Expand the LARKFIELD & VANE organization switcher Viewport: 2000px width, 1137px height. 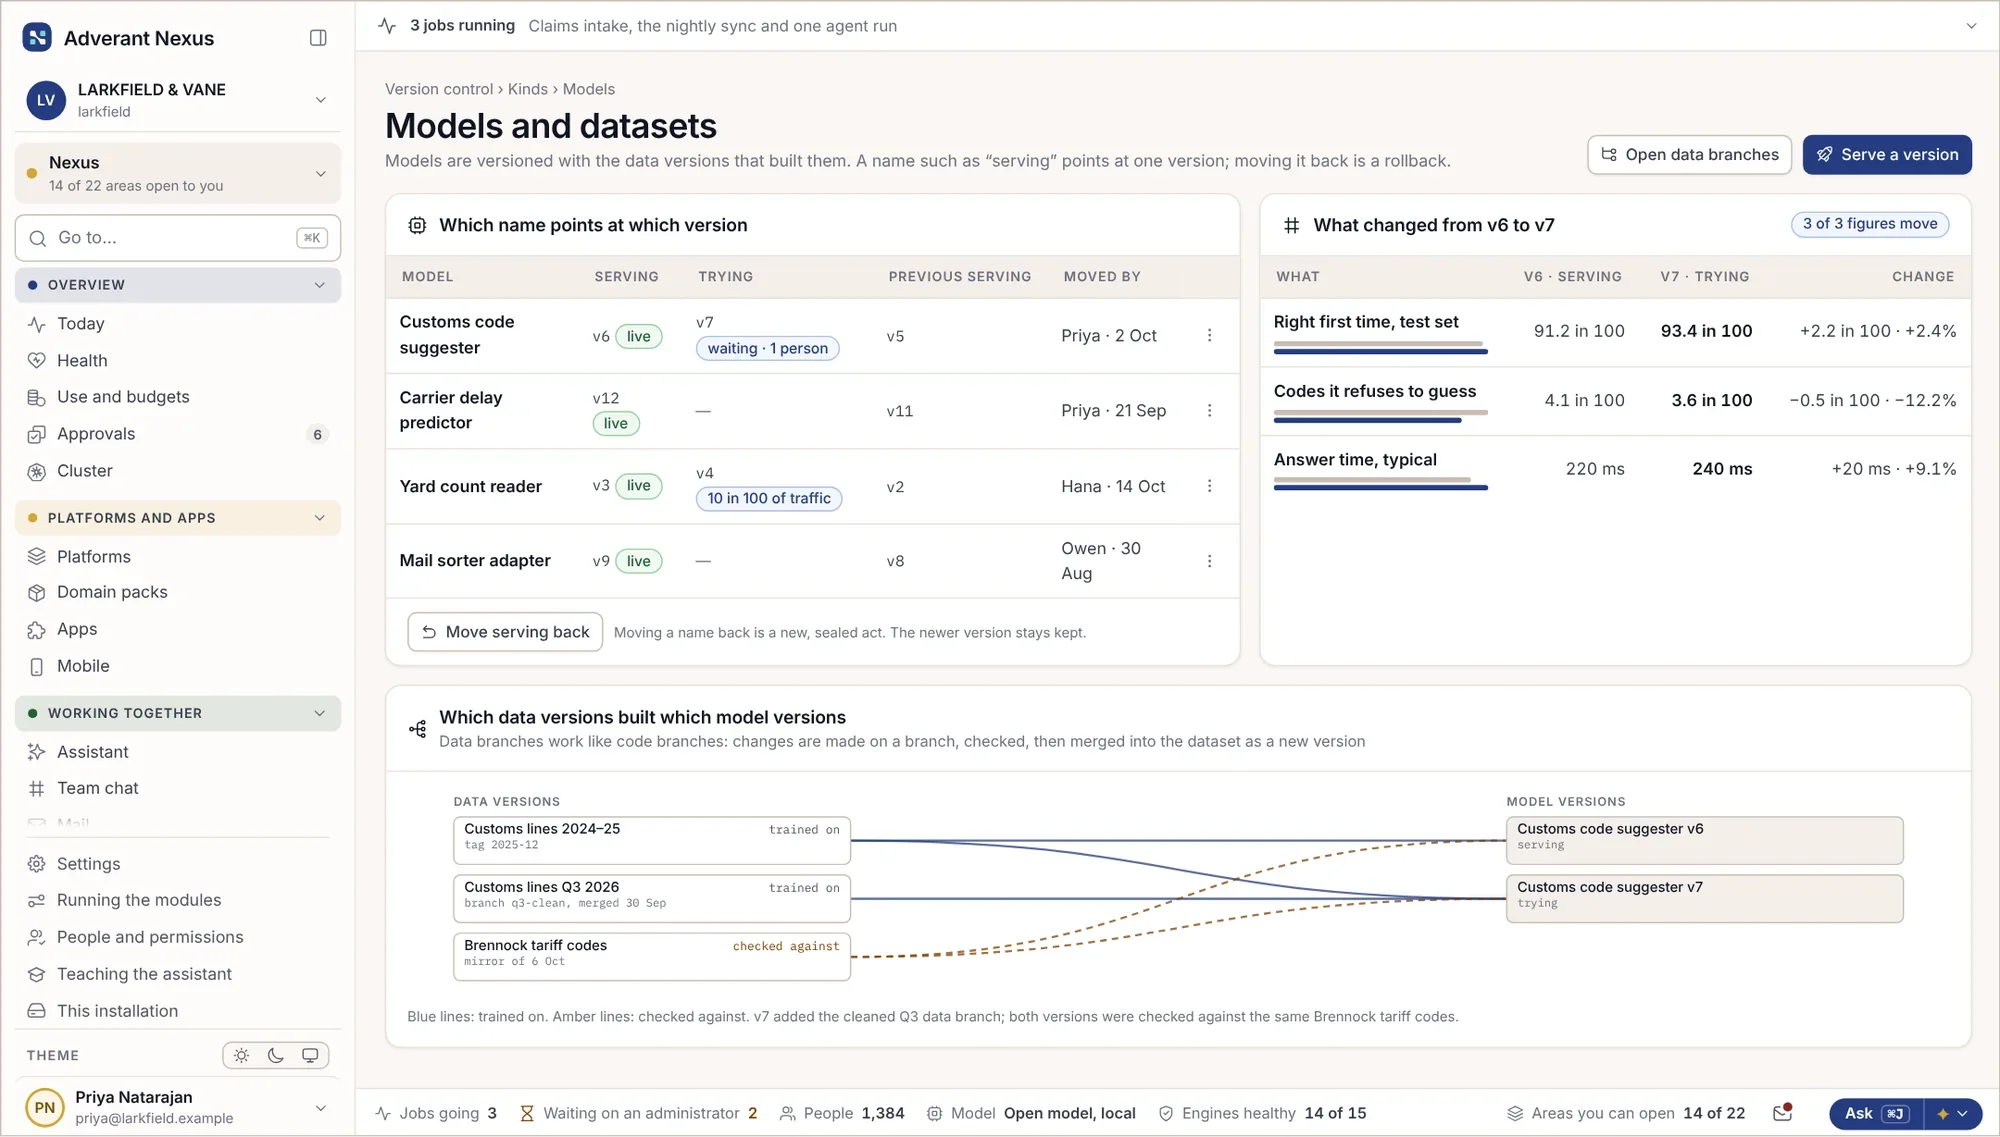pos(178,100)
